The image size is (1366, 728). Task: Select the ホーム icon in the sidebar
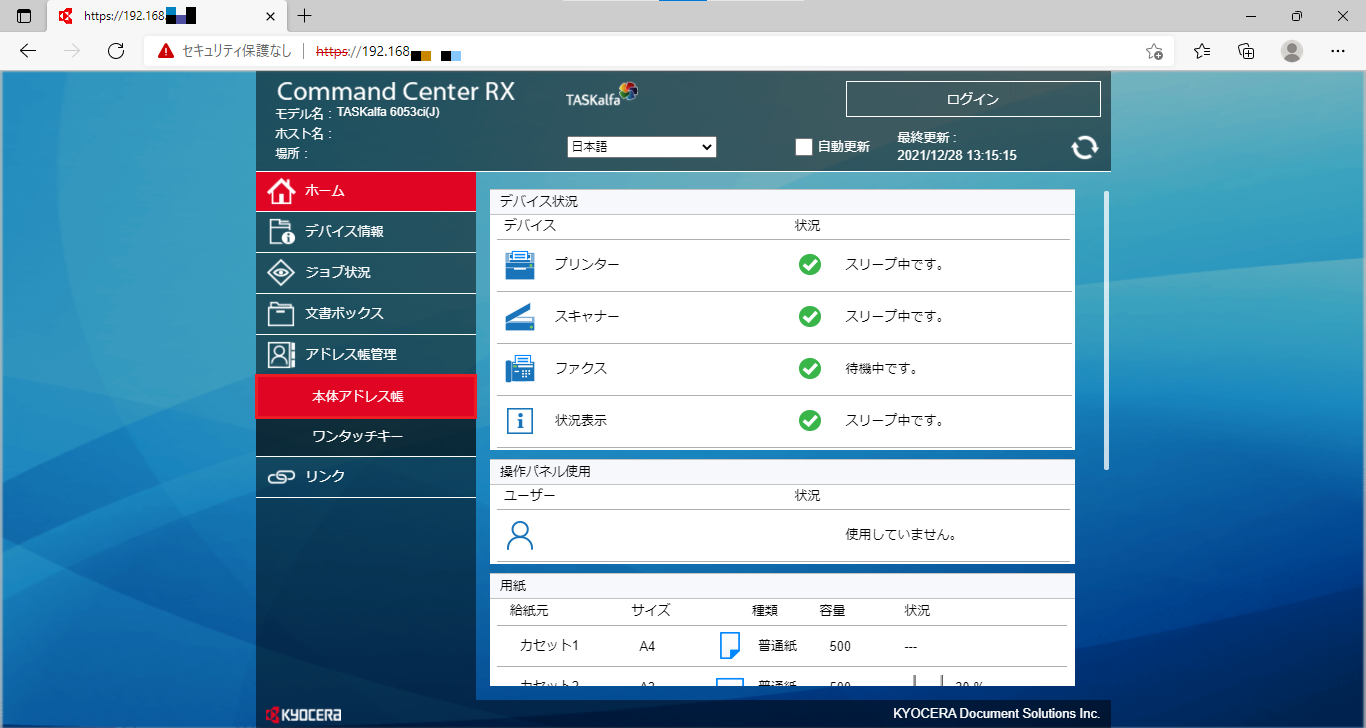(x=281, y=191)
